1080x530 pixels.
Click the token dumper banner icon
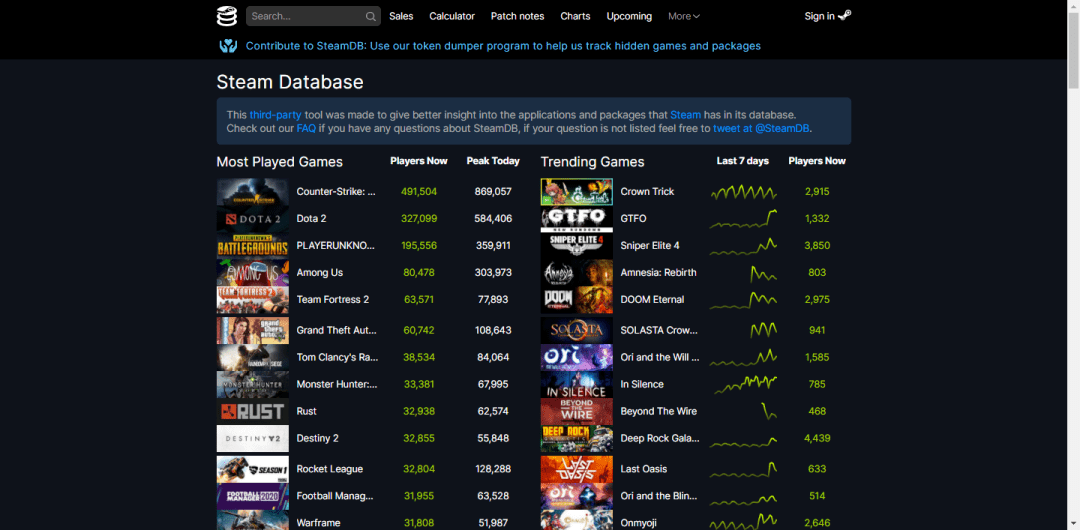click(x=228, y=45)
